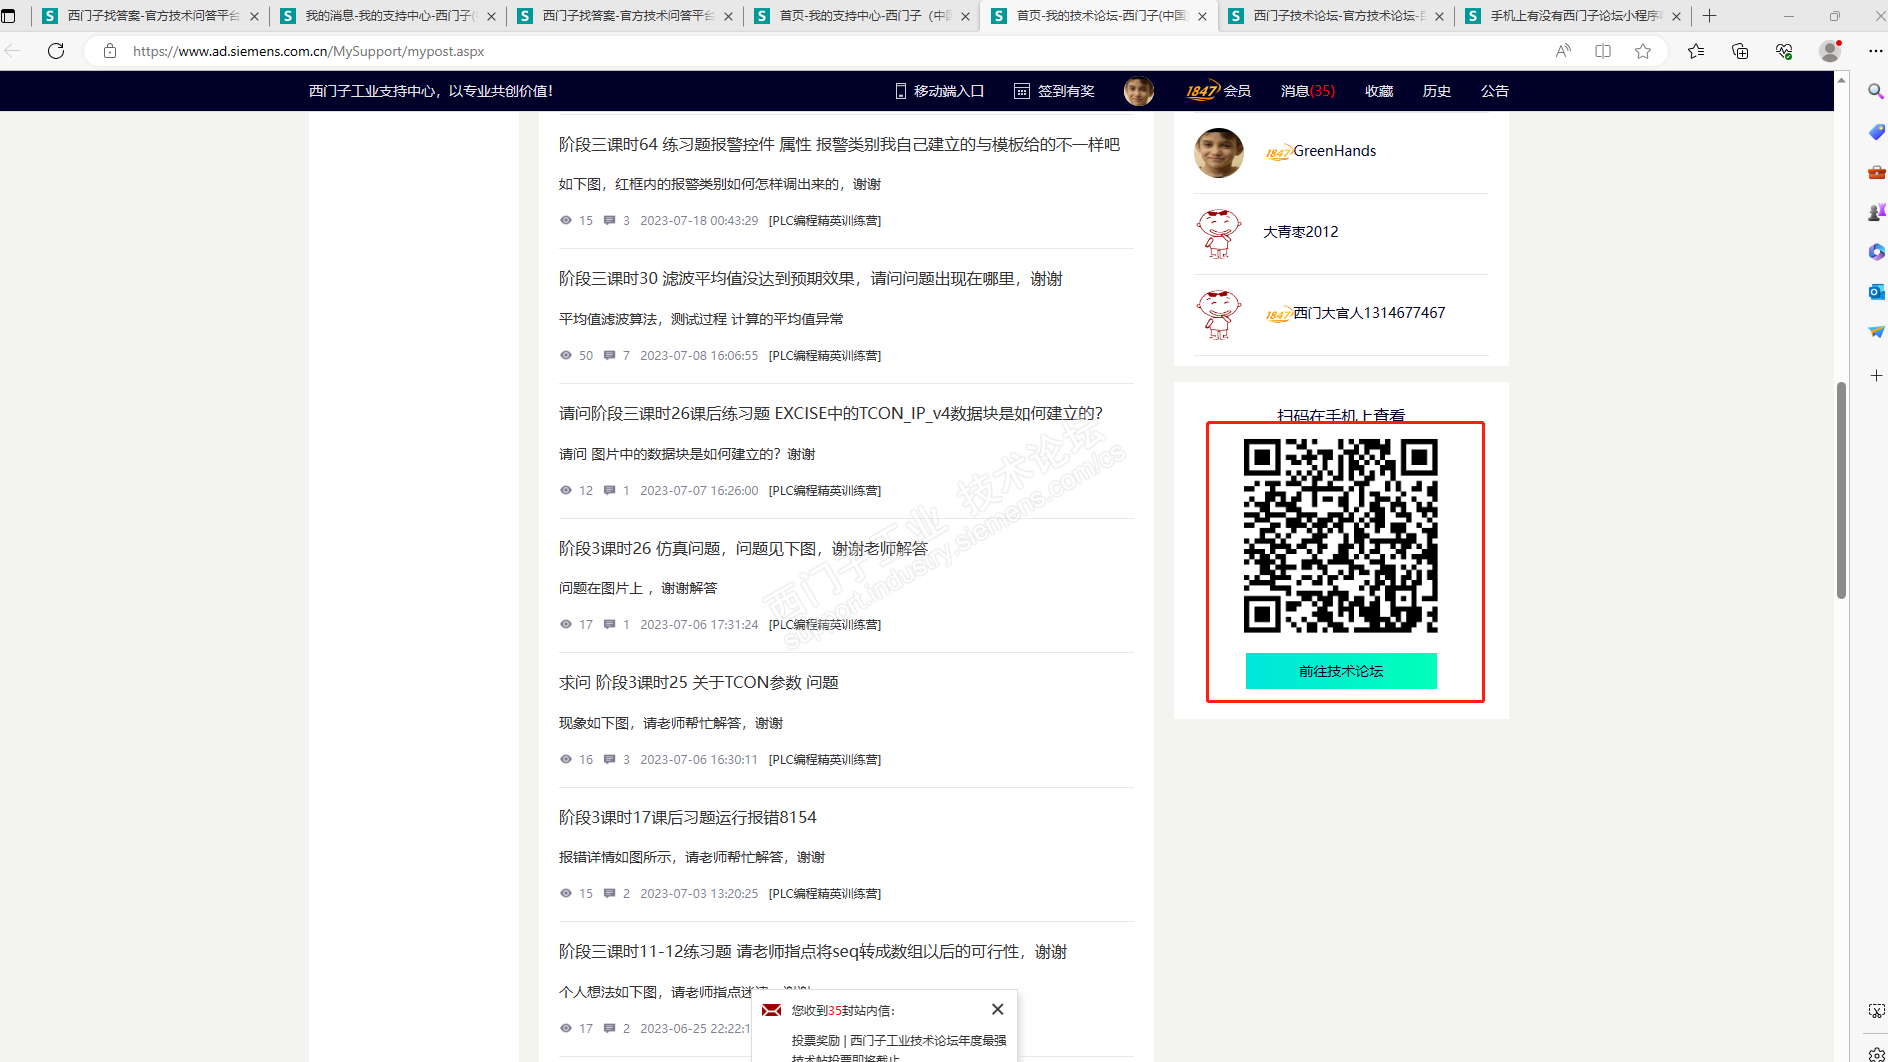
Task: Open browser Collections
Action: tap(1740, 51)
